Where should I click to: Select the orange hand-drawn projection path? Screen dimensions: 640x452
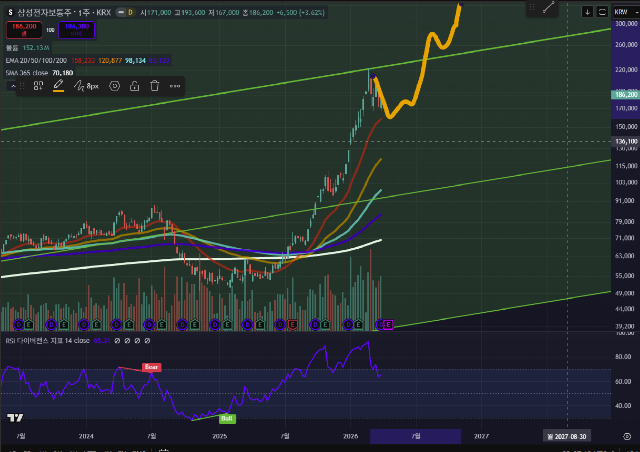422,67
